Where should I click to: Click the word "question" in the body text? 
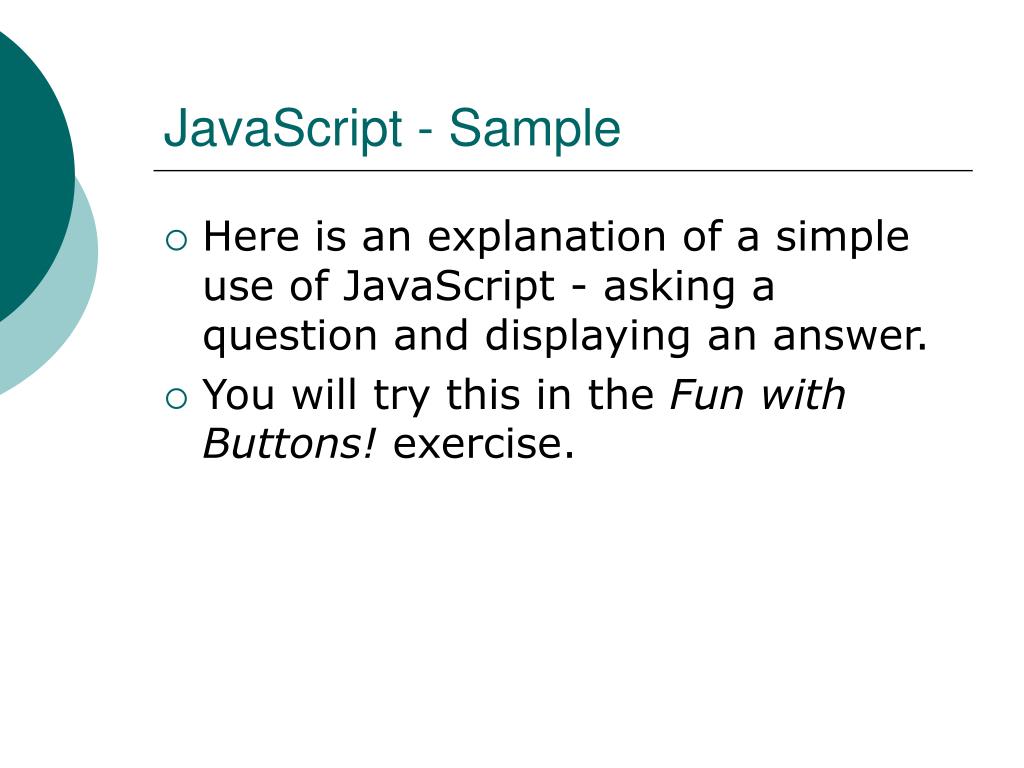click(x=291, y=338)
